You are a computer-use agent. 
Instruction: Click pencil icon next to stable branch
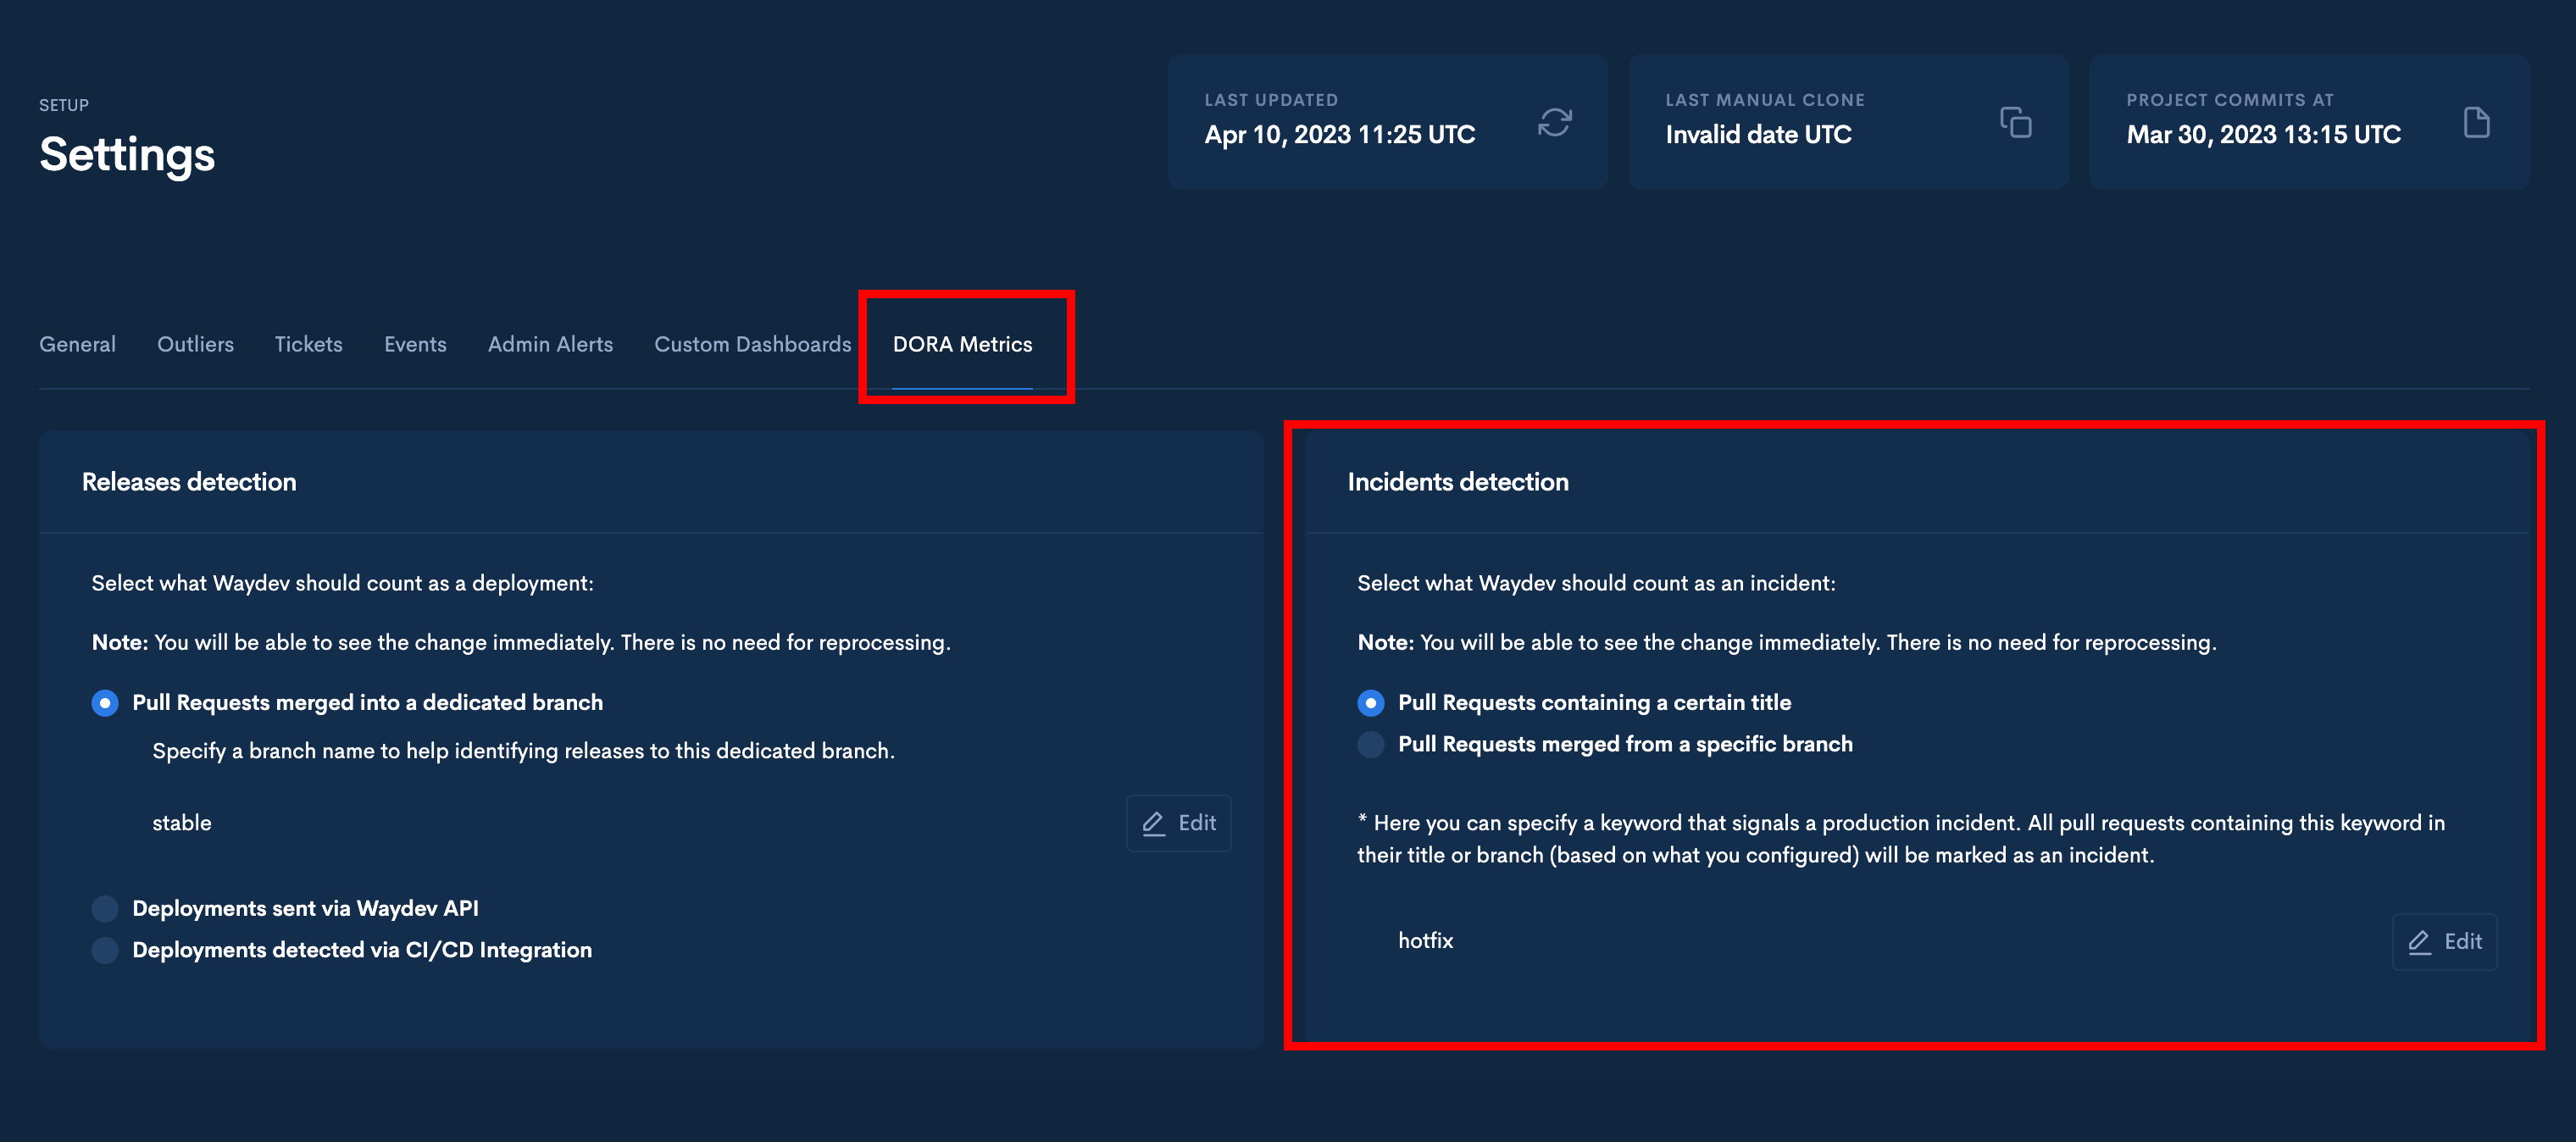pos(1154,823)
